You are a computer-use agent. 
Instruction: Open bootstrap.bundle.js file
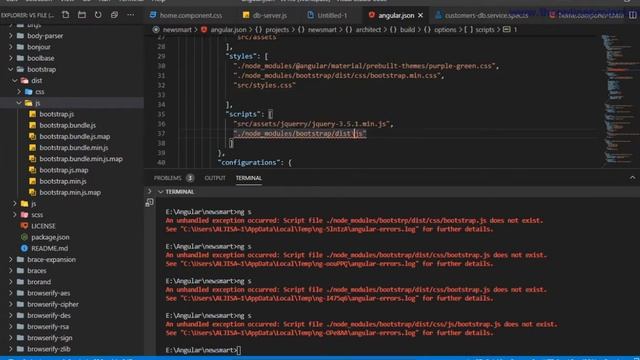pos(67,125)
